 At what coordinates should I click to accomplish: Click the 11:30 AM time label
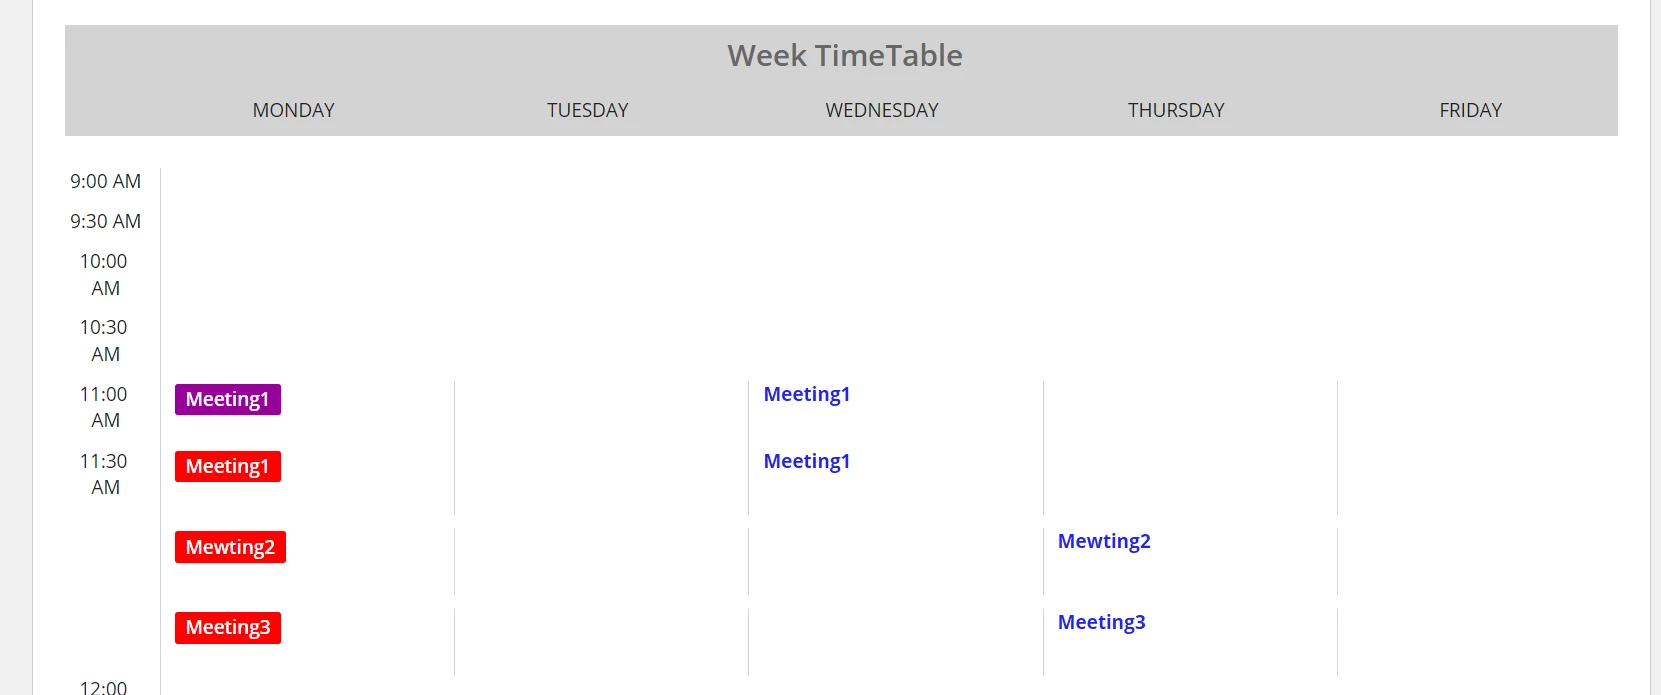pos(104,474)
